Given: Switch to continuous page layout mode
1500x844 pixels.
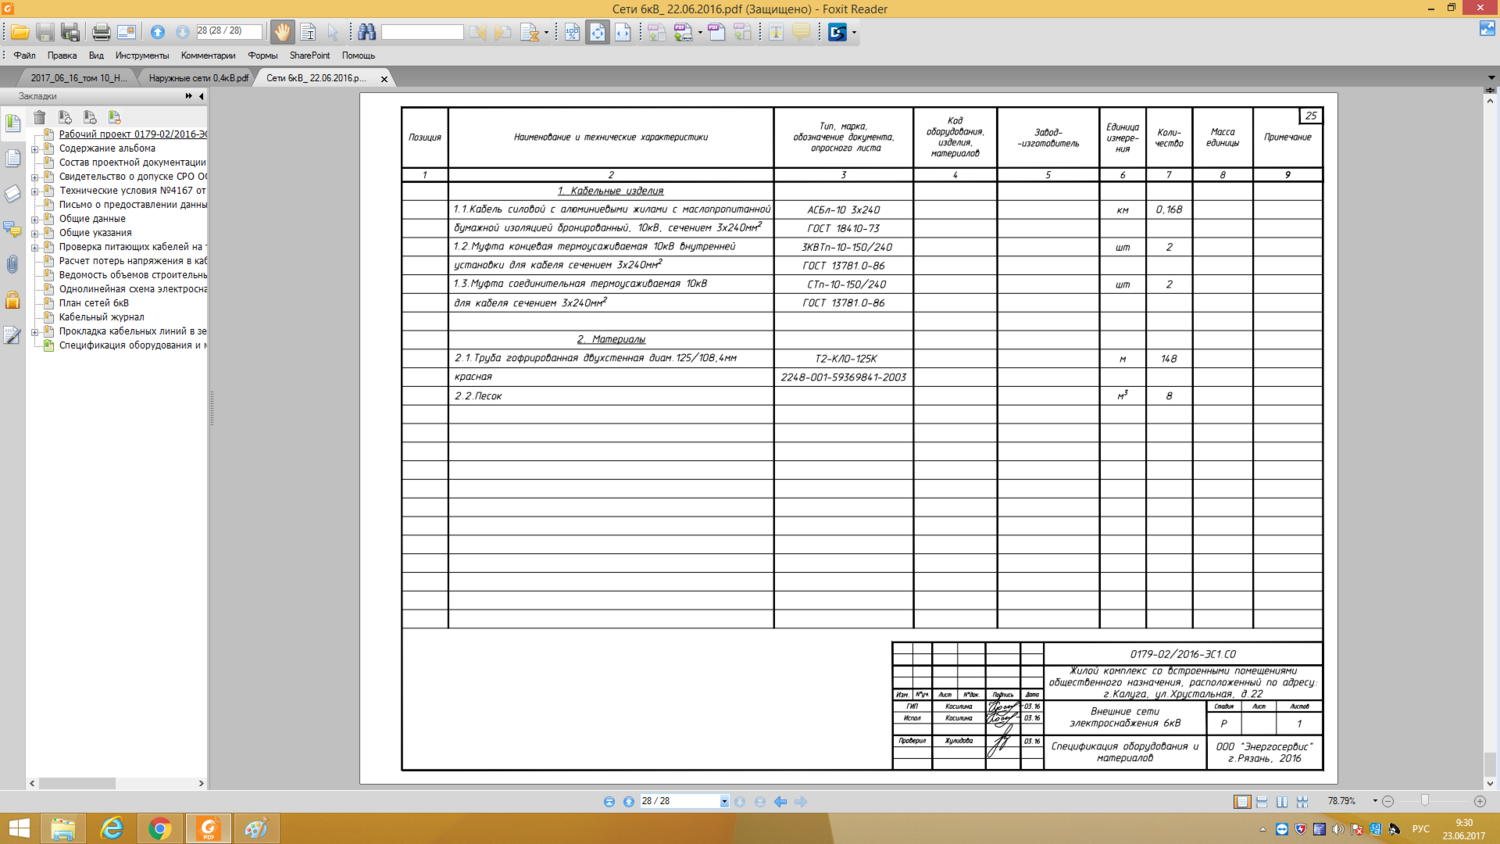Looking at the screenshot, I should click(1262, 801).
